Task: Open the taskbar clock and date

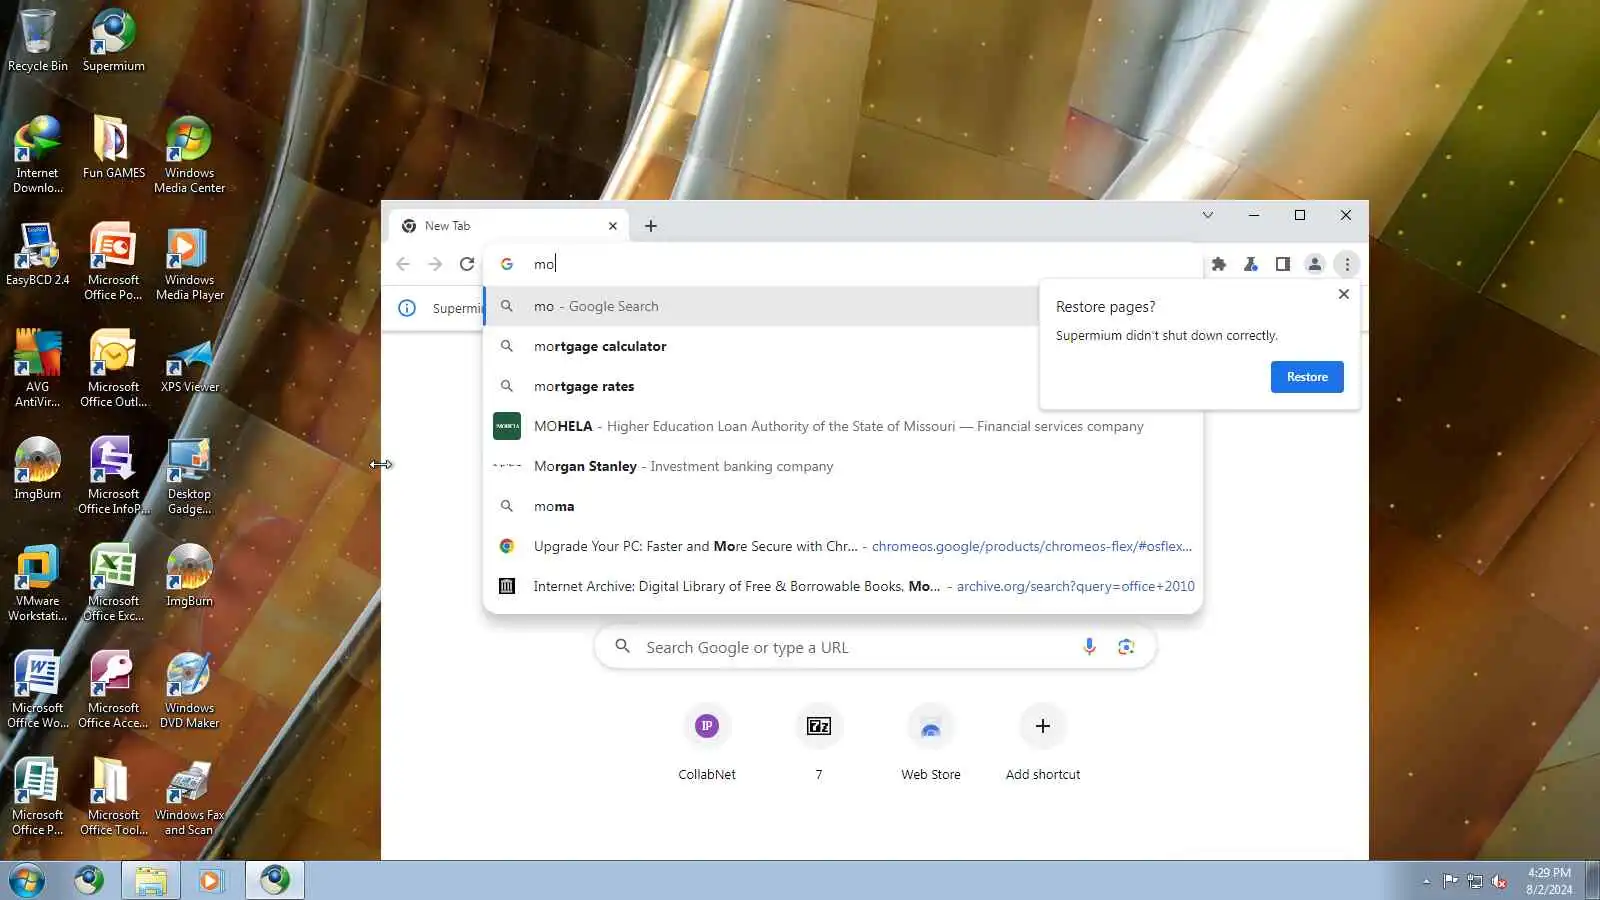Action: click(x=1549, y=881)
